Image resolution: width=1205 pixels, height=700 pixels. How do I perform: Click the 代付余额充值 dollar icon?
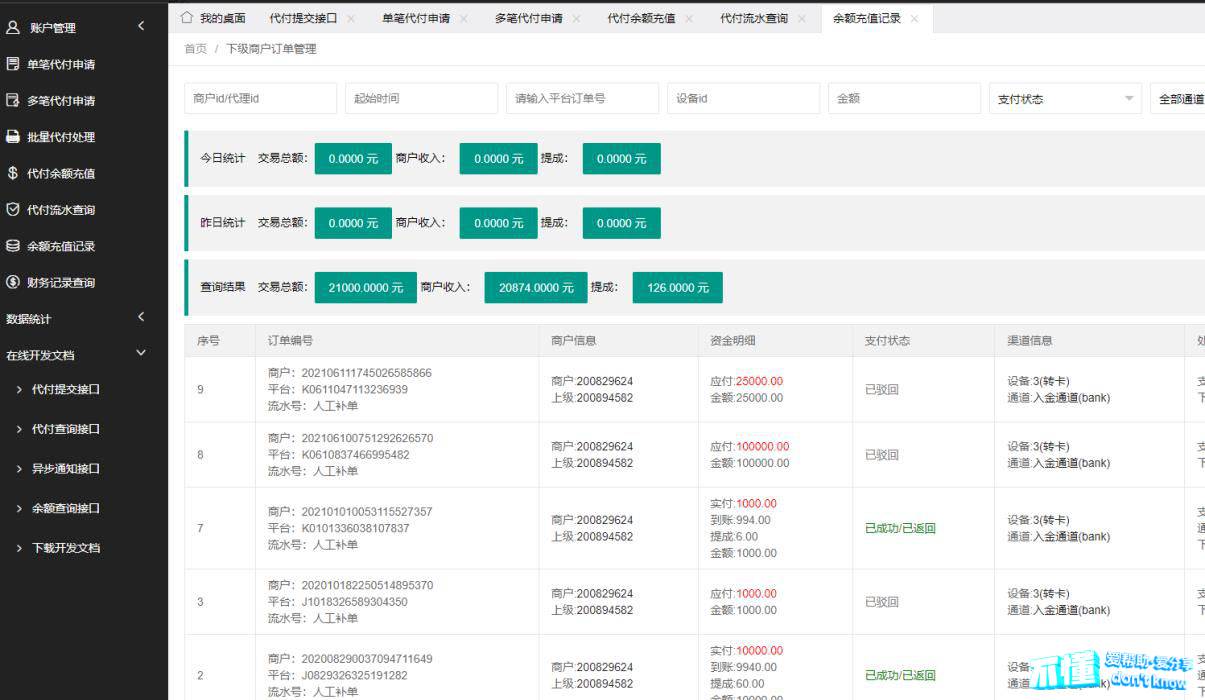tap(13, 173)
